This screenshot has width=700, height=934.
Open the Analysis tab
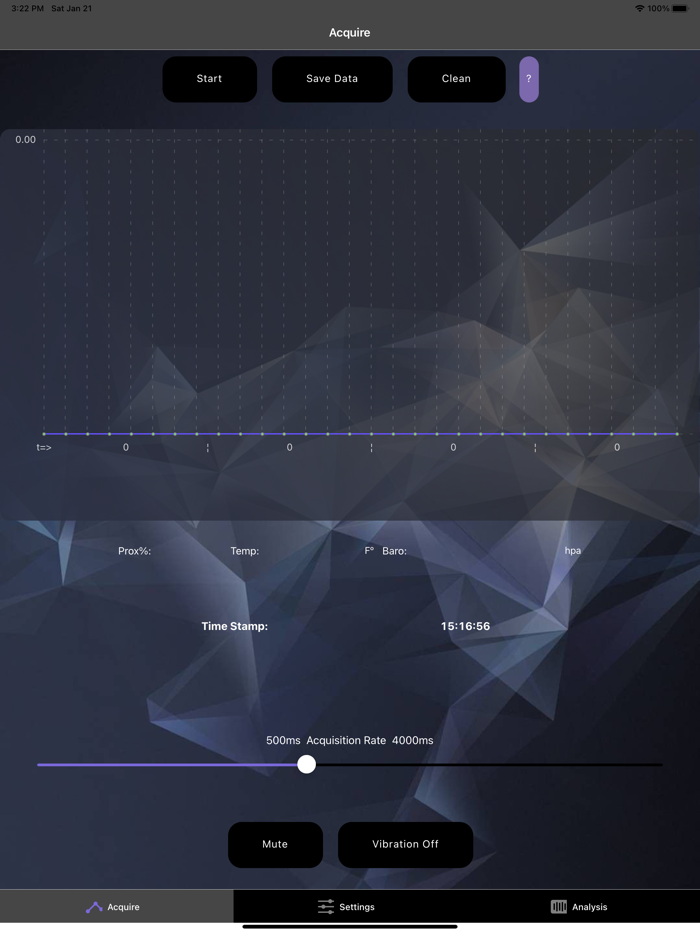pos(583,907)
